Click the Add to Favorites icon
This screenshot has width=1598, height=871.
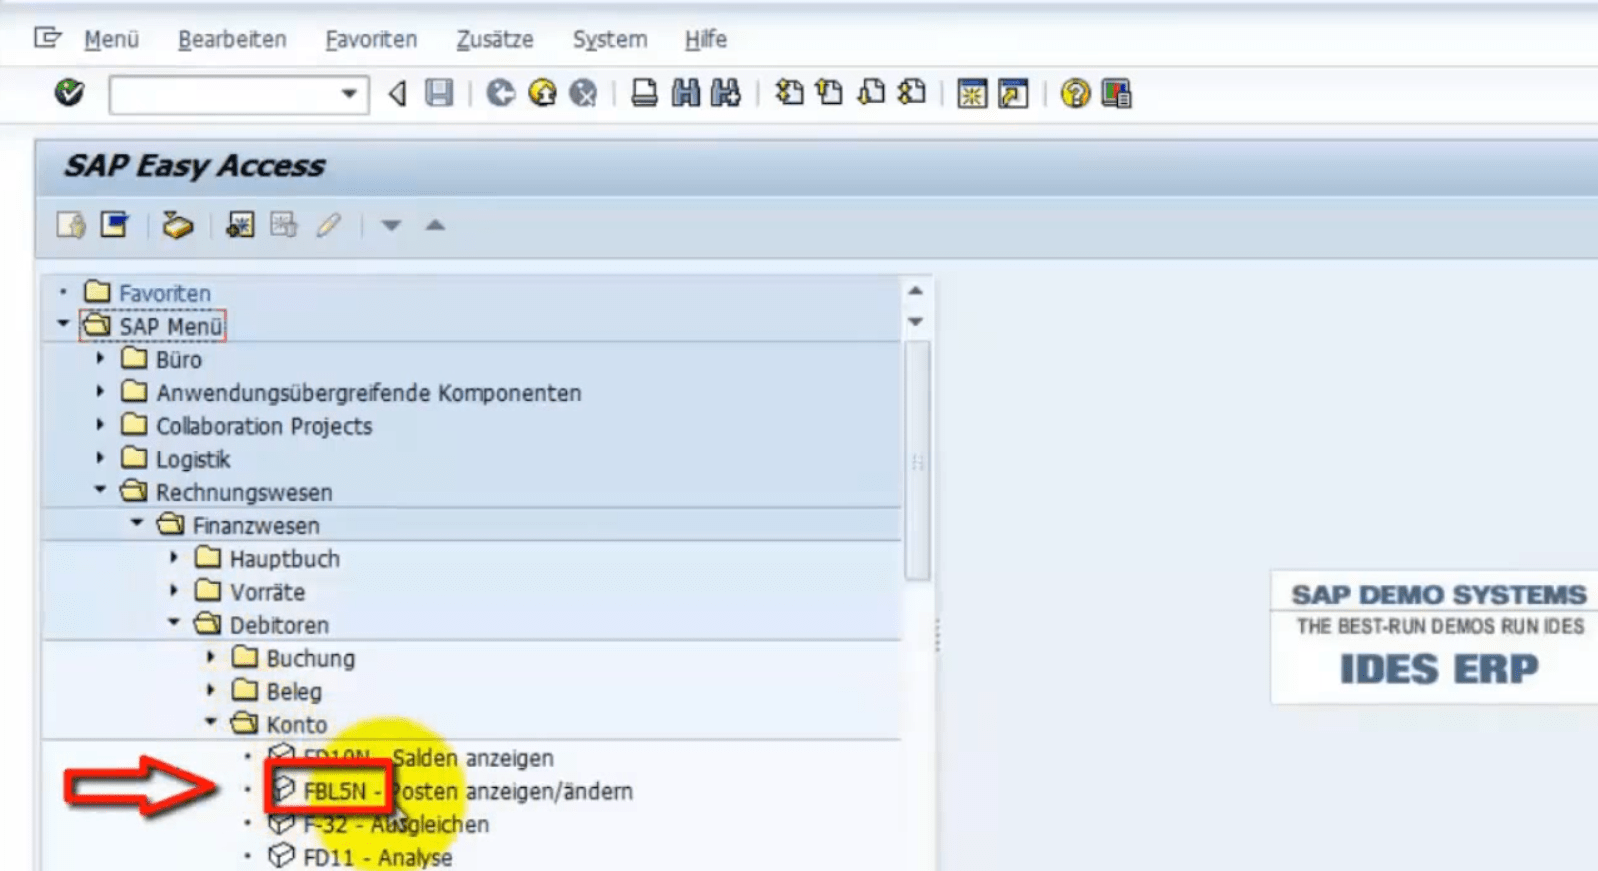pyautogui.click(x=240, y=225)
